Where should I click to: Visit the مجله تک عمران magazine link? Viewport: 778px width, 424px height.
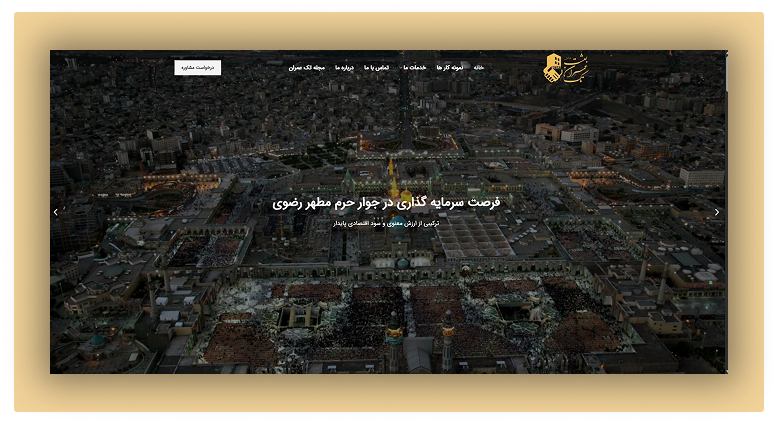tap(308, 67)
